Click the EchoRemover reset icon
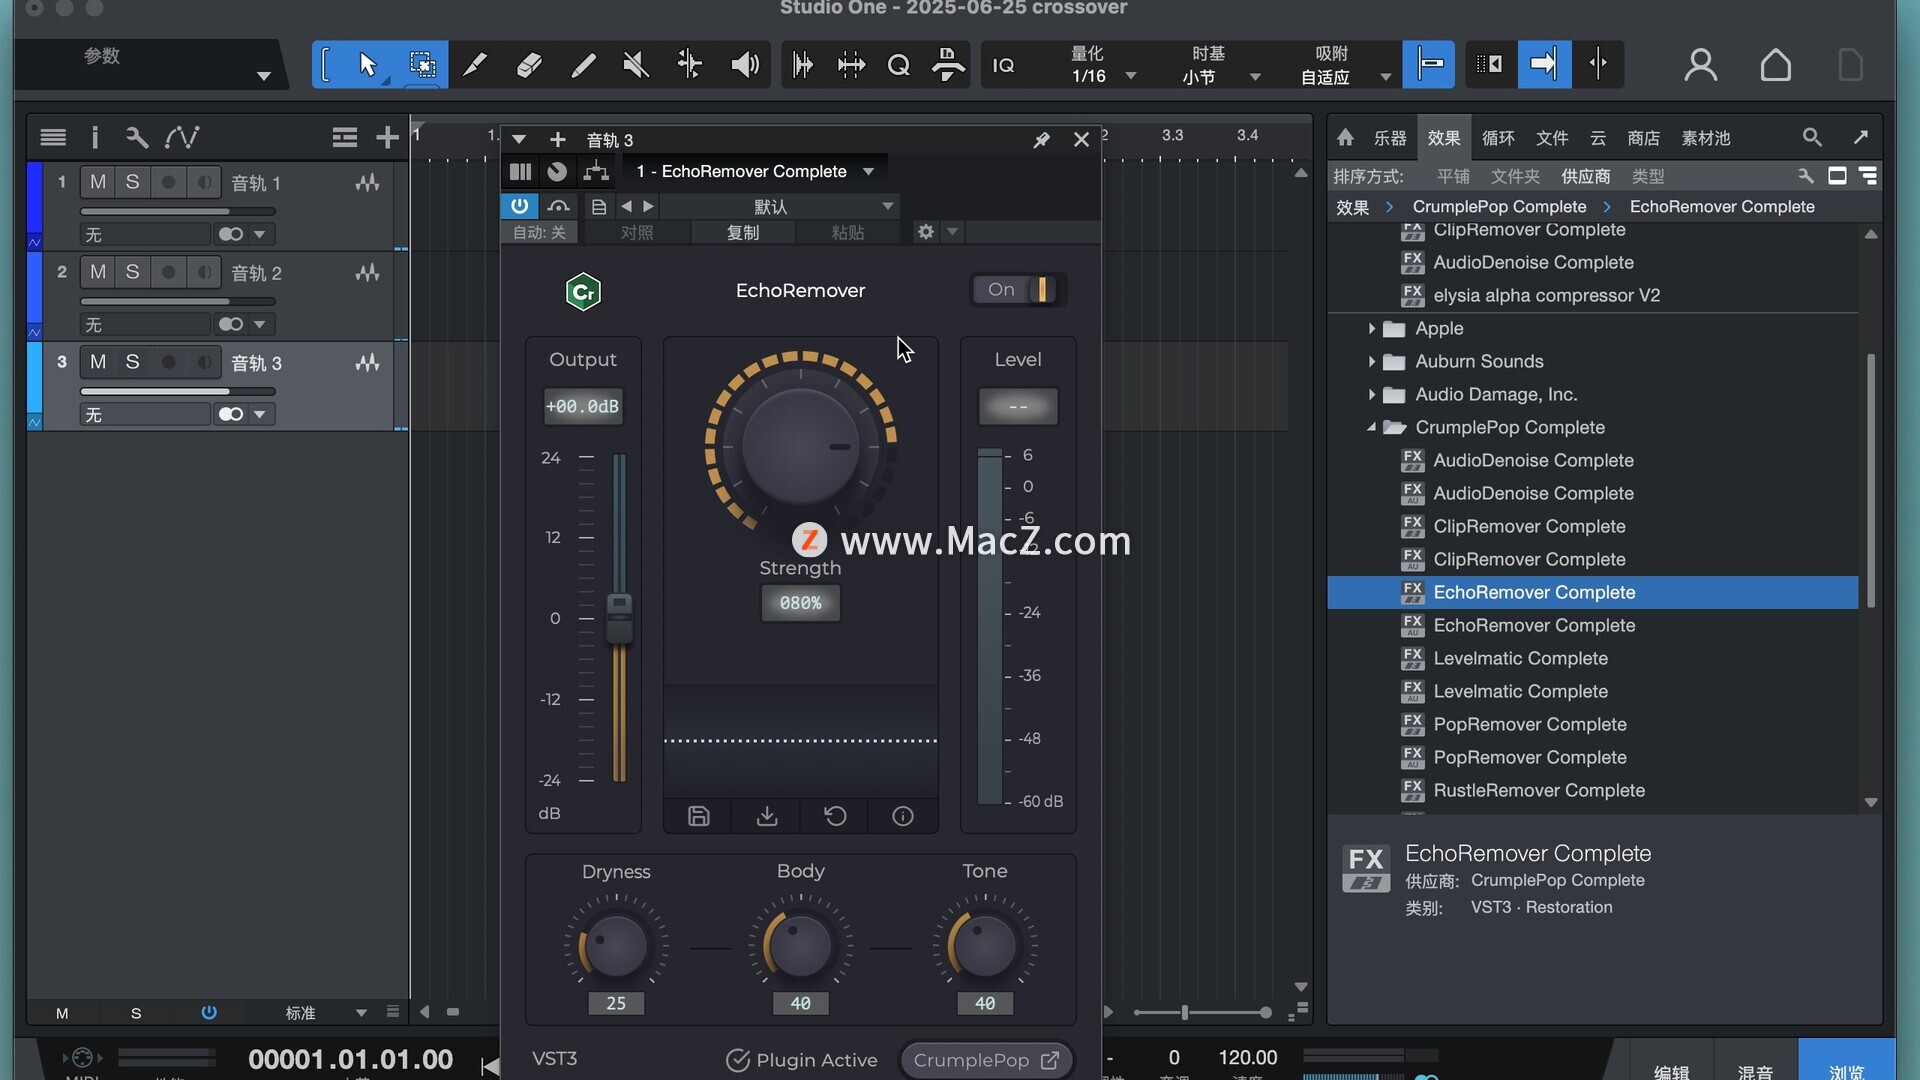Viewport: 1920px width, 1080px height. [835, 816]
